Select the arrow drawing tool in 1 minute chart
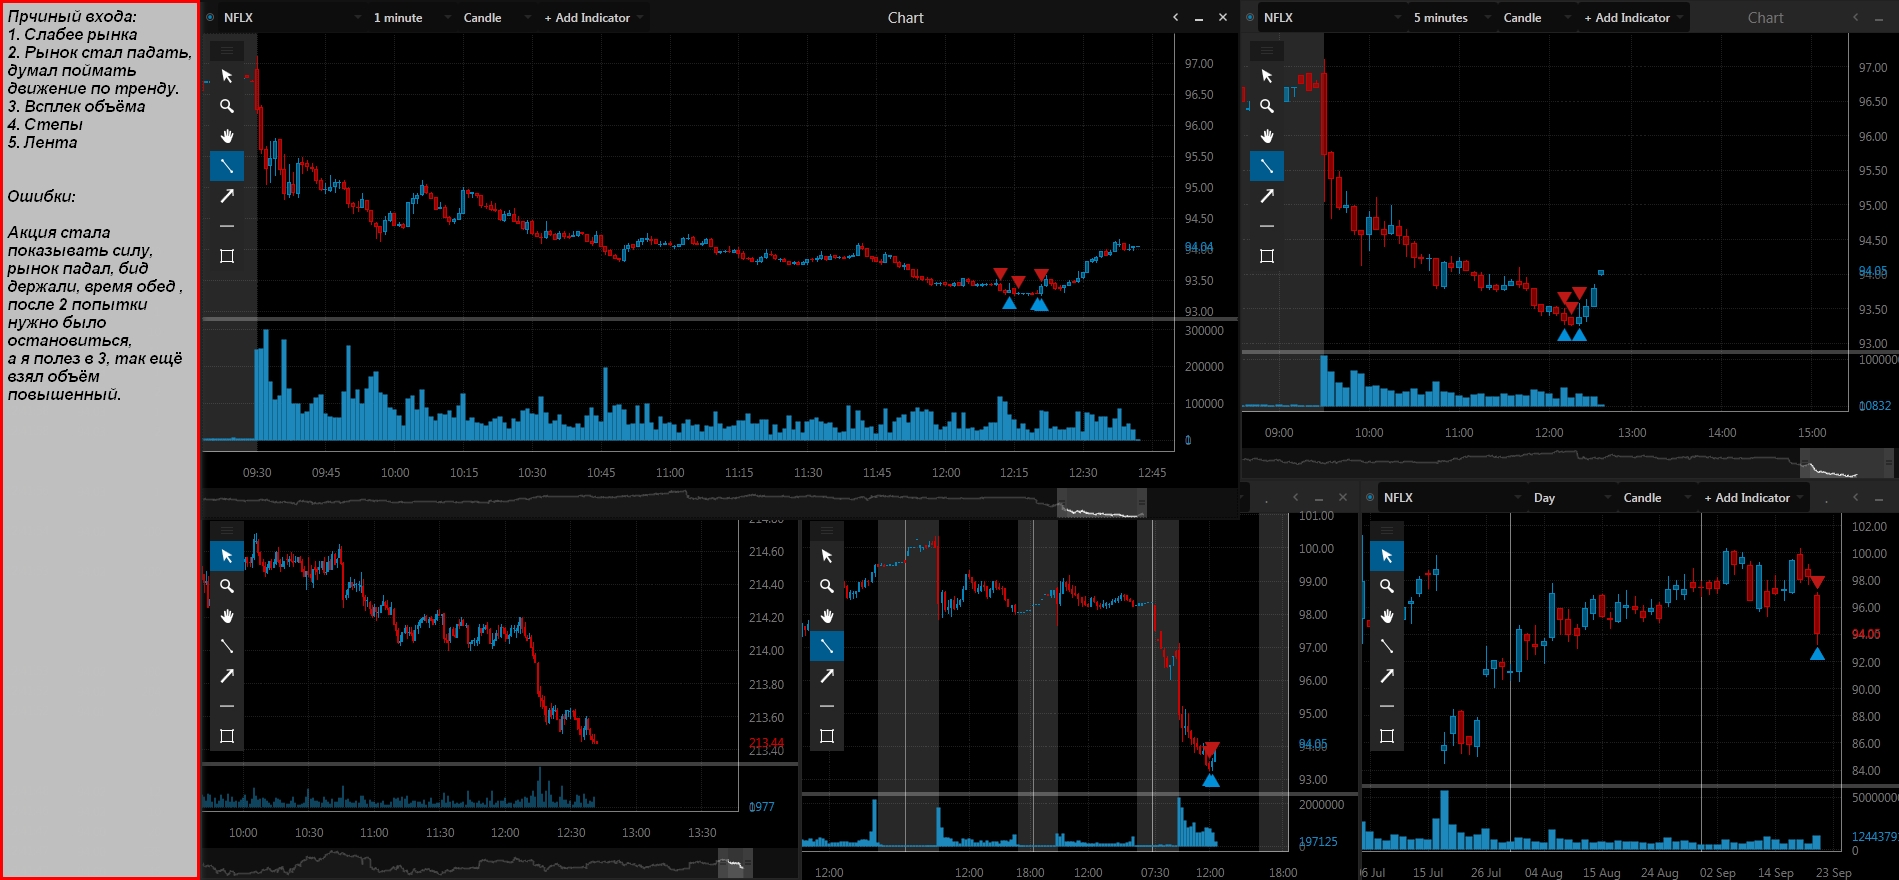The image size is (1899, 880). 227,196
